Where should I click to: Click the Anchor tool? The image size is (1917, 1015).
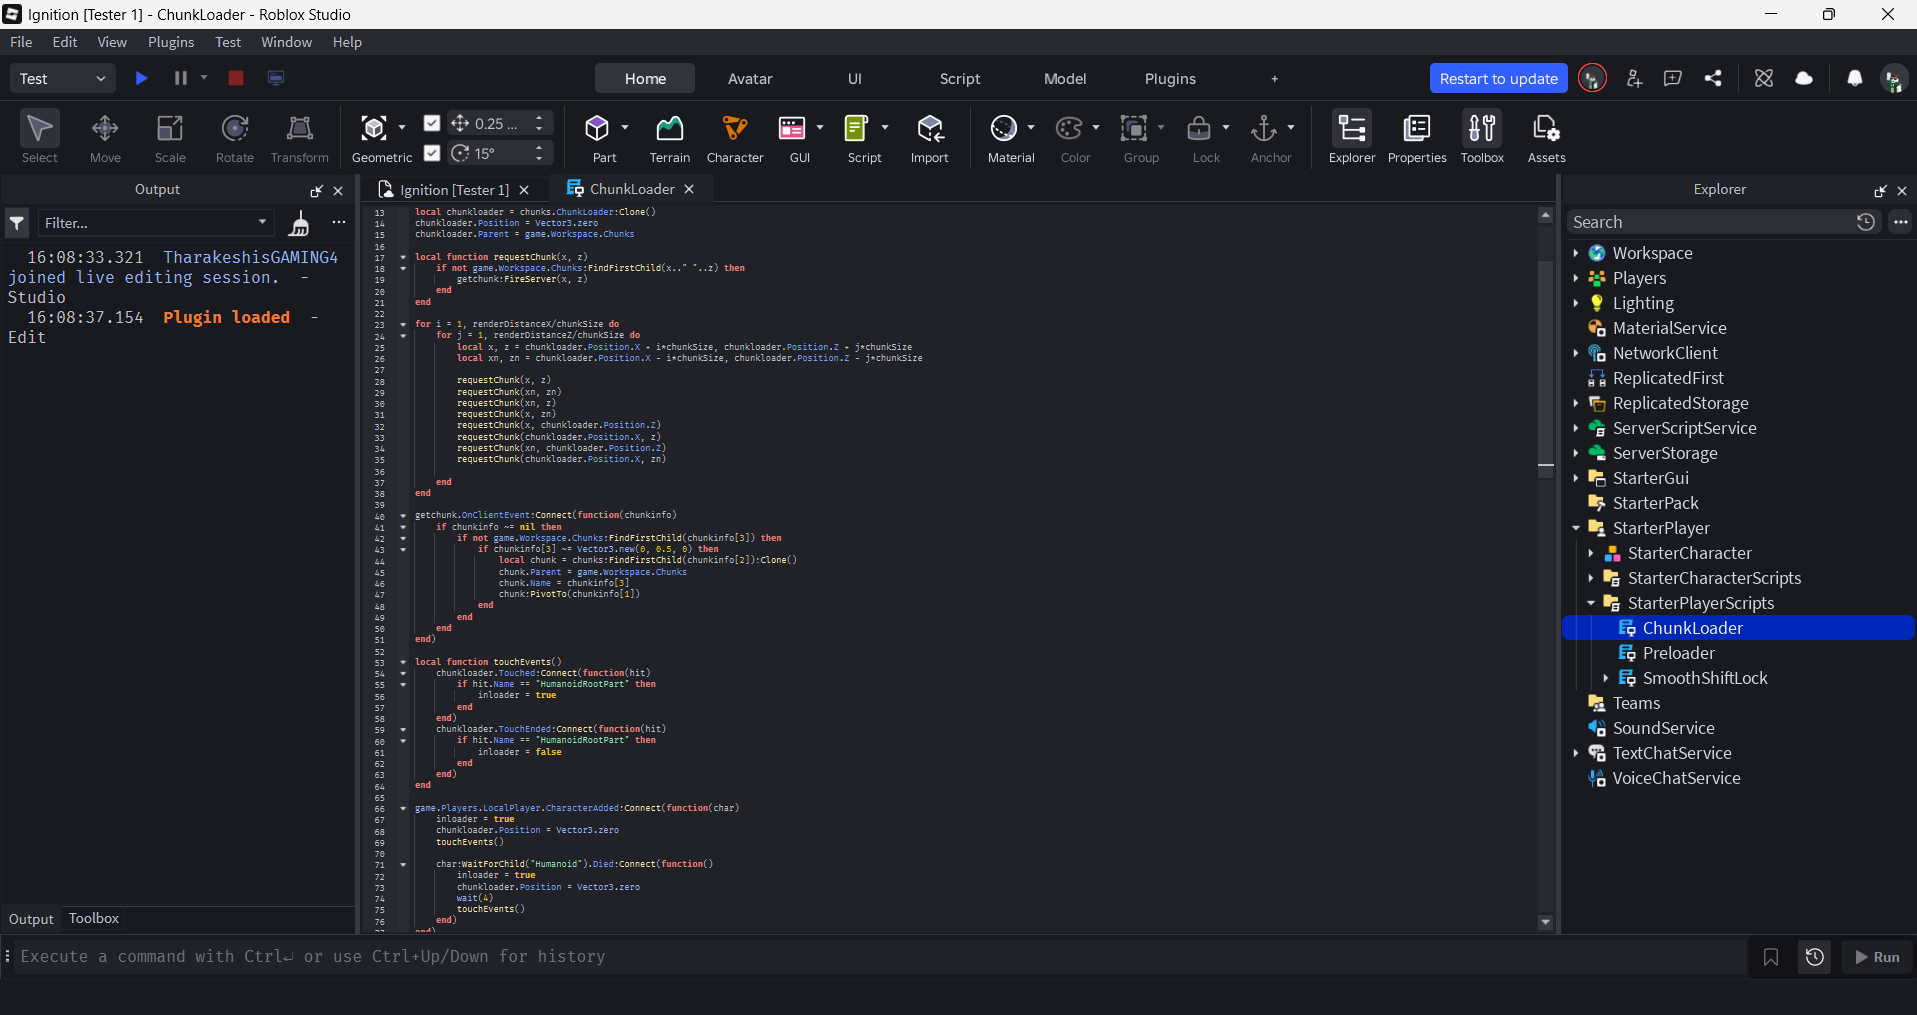point(1264,128)
